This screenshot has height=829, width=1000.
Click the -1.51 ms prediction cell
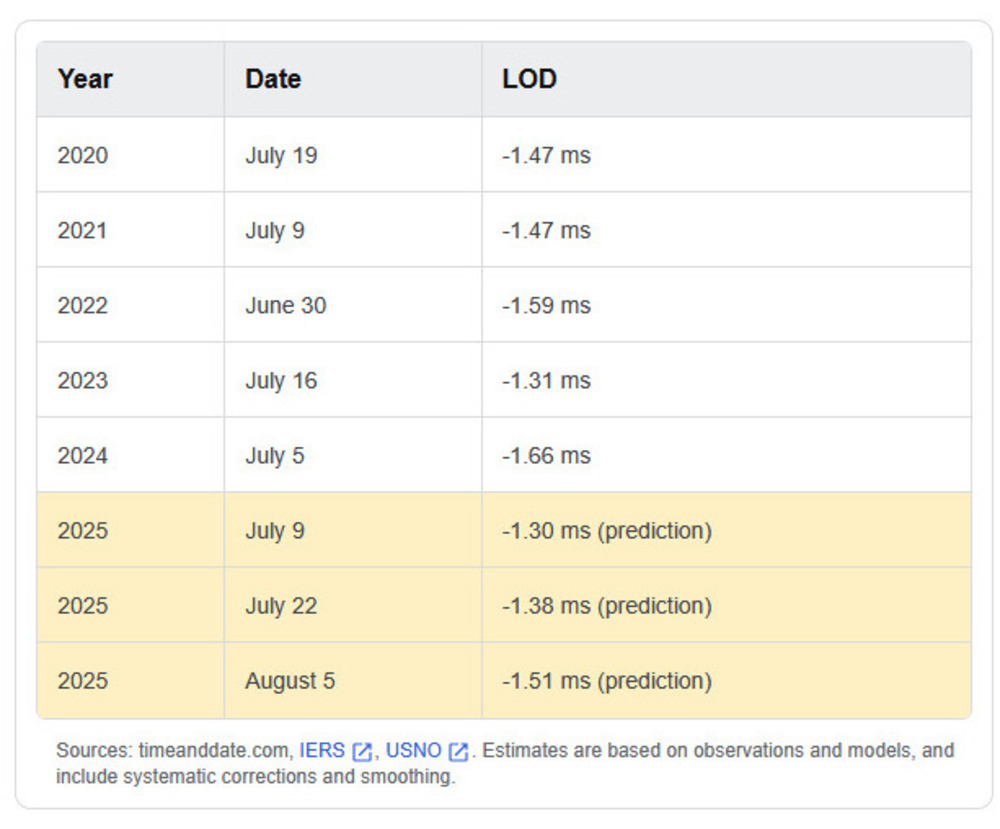pos(606,680)
